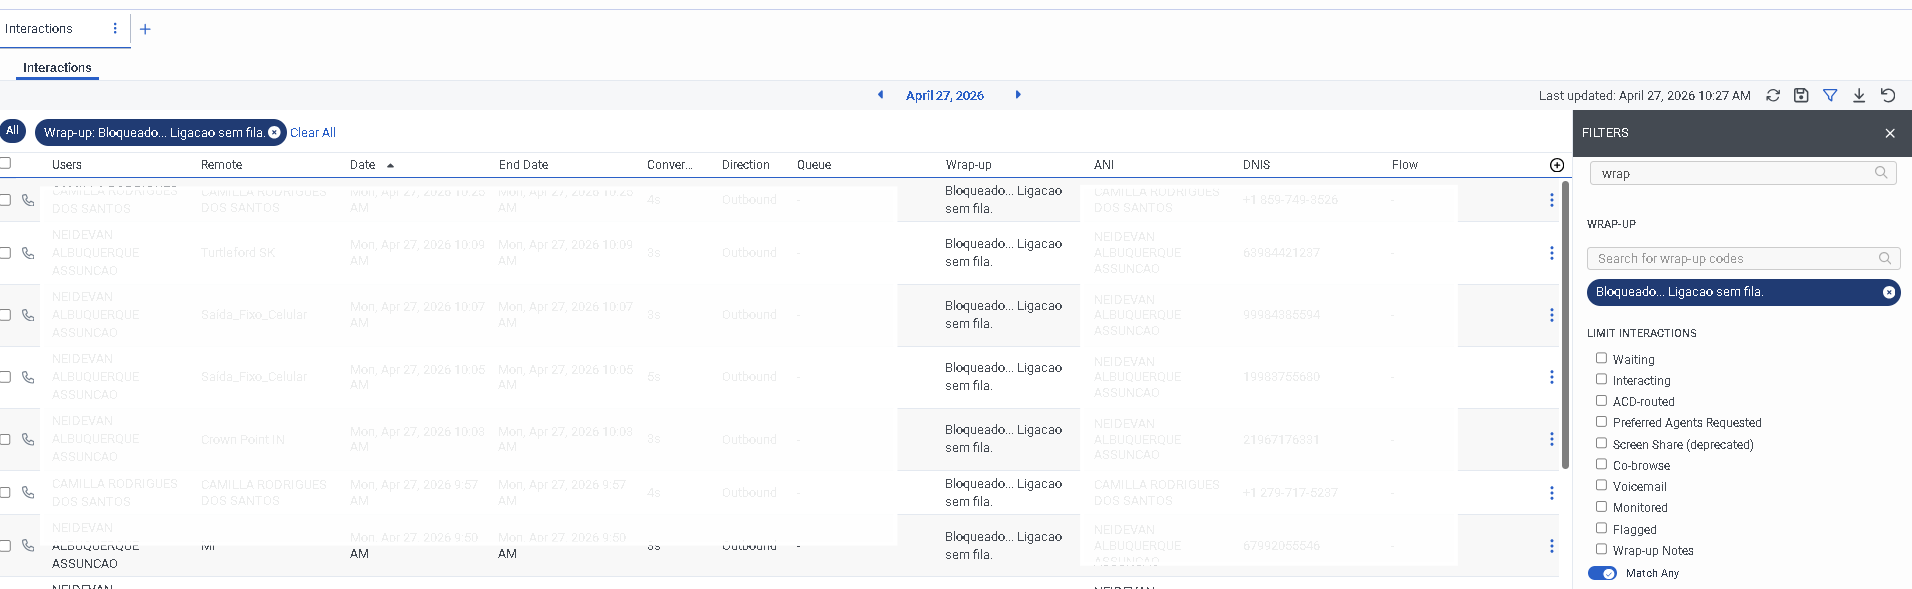This screenshot has width=1912, height=589.
Task: Select the checkbox for the 9:57 AM row
Action: pos(5,492)
